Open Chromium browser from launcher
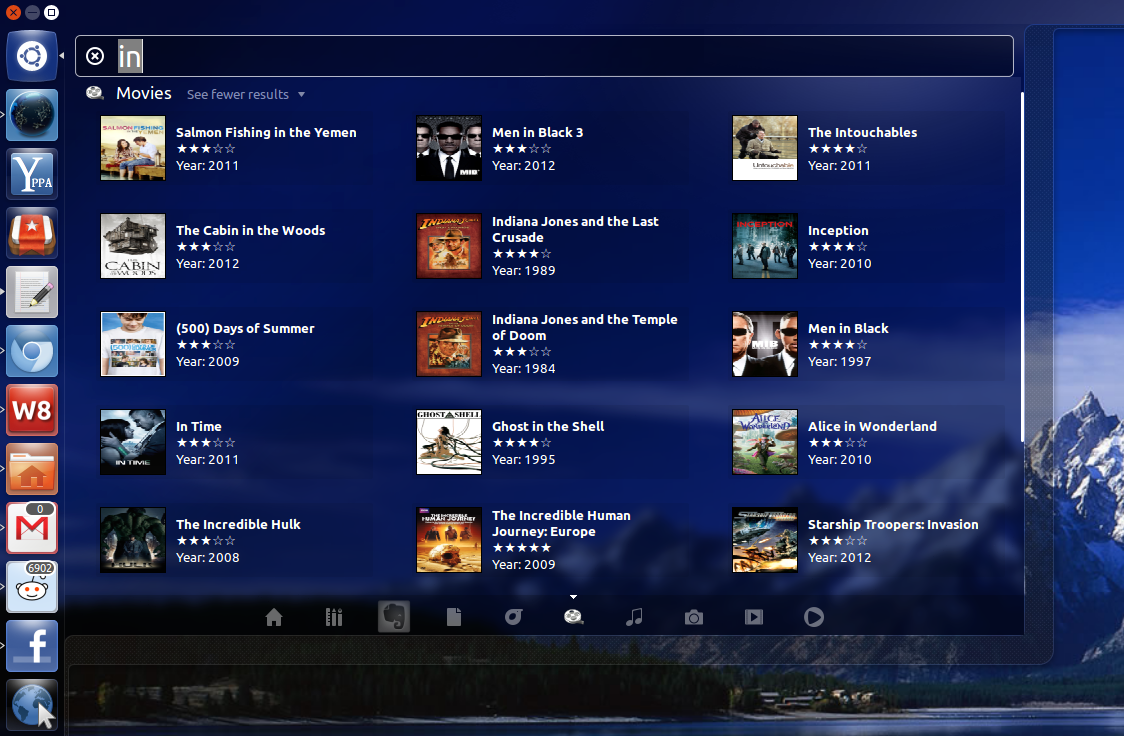This screenshot has width=1124, height=736. [32, 351]
